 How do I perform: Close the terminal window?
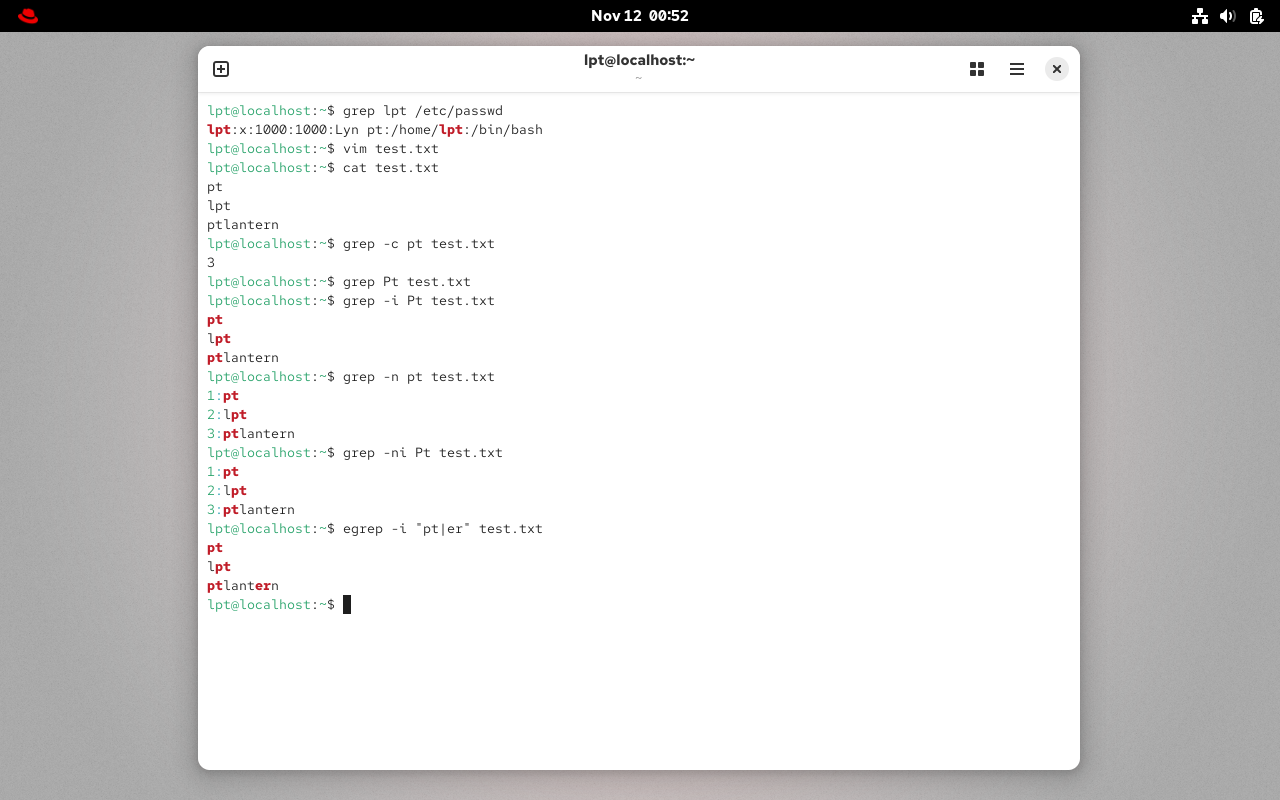pyautogui.click(x=1057, y=69)
